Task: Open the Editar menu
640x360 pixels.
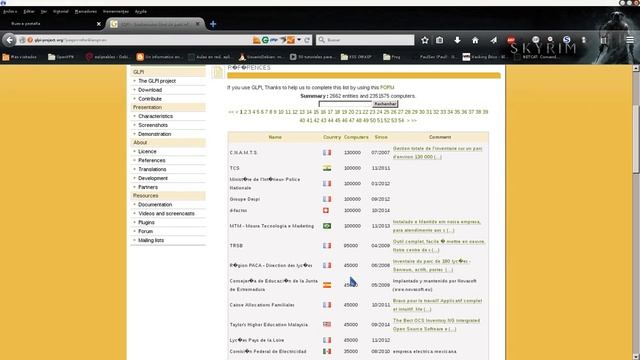Action: 29,11
